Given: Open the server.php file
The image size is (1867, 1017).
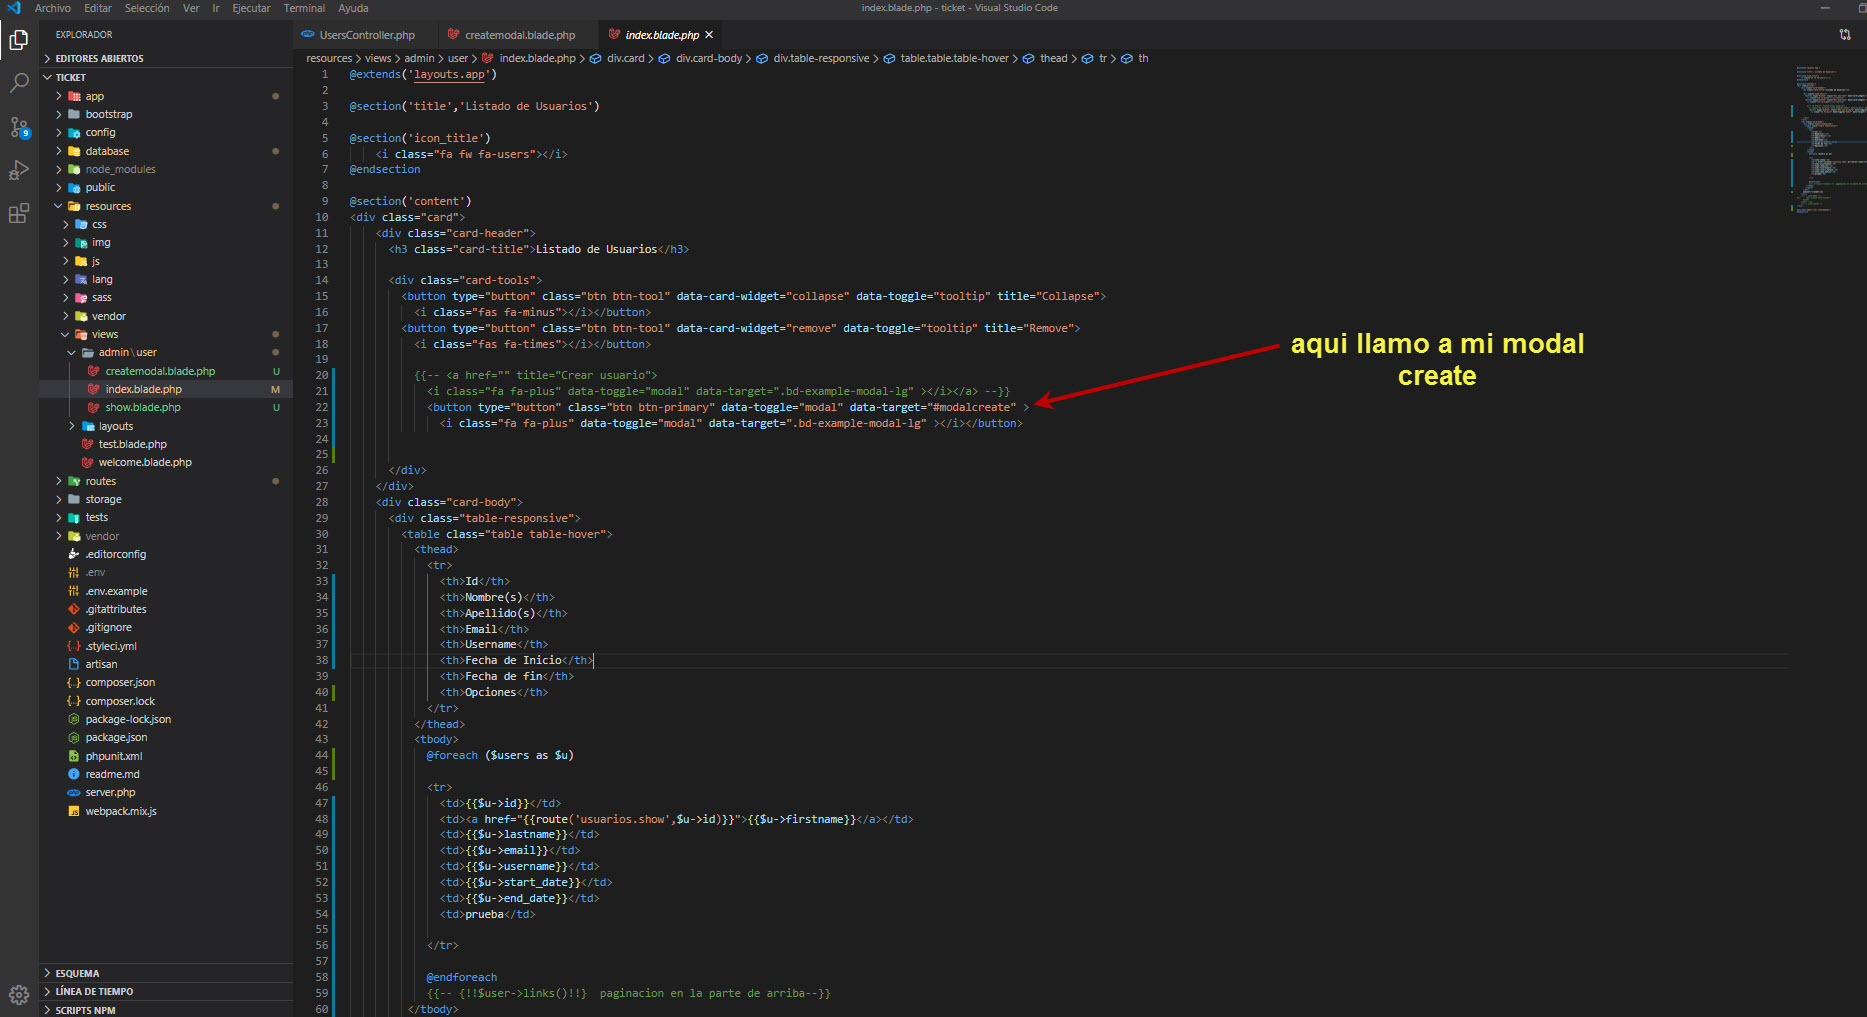Looking at the screenshot, I should [166, 792].
